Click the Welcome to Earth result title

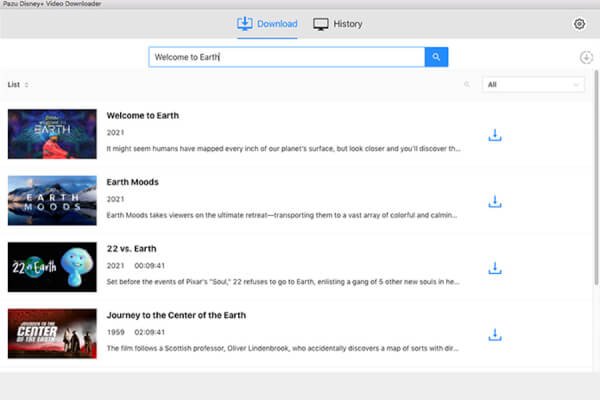(143, 116)
